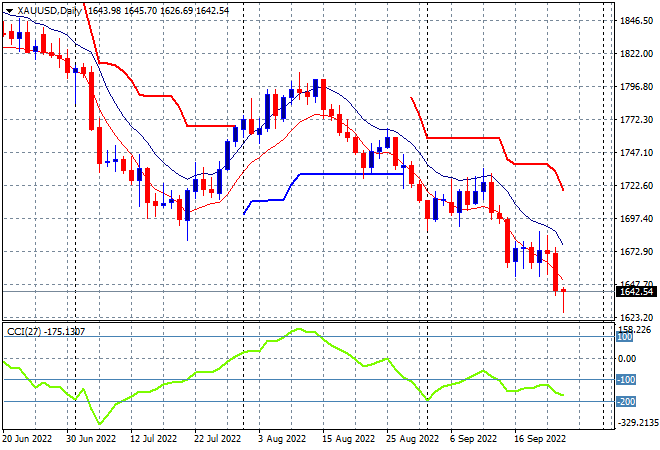660x450 pixels.
Task: Click the CCI -200 level marker
Action: (626, 402)
